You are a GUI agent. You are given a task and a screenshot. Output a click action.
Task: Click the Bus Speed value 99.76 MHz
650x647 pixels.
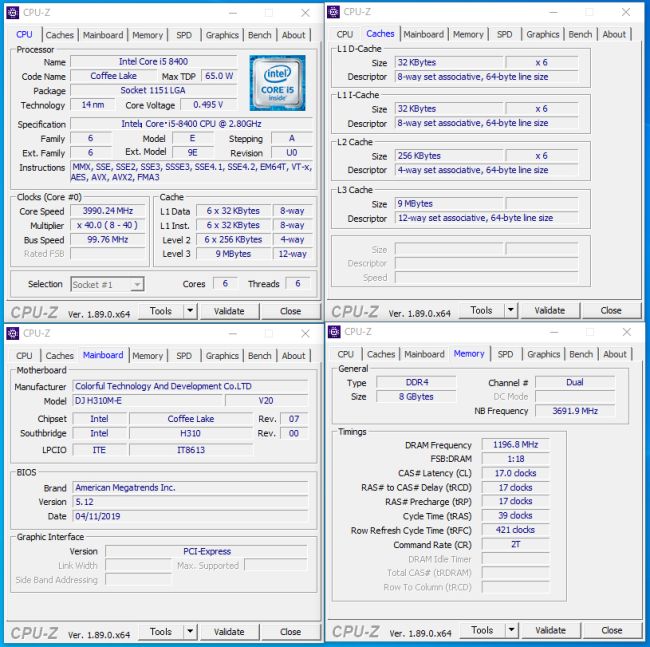click(x=108, y=239)
